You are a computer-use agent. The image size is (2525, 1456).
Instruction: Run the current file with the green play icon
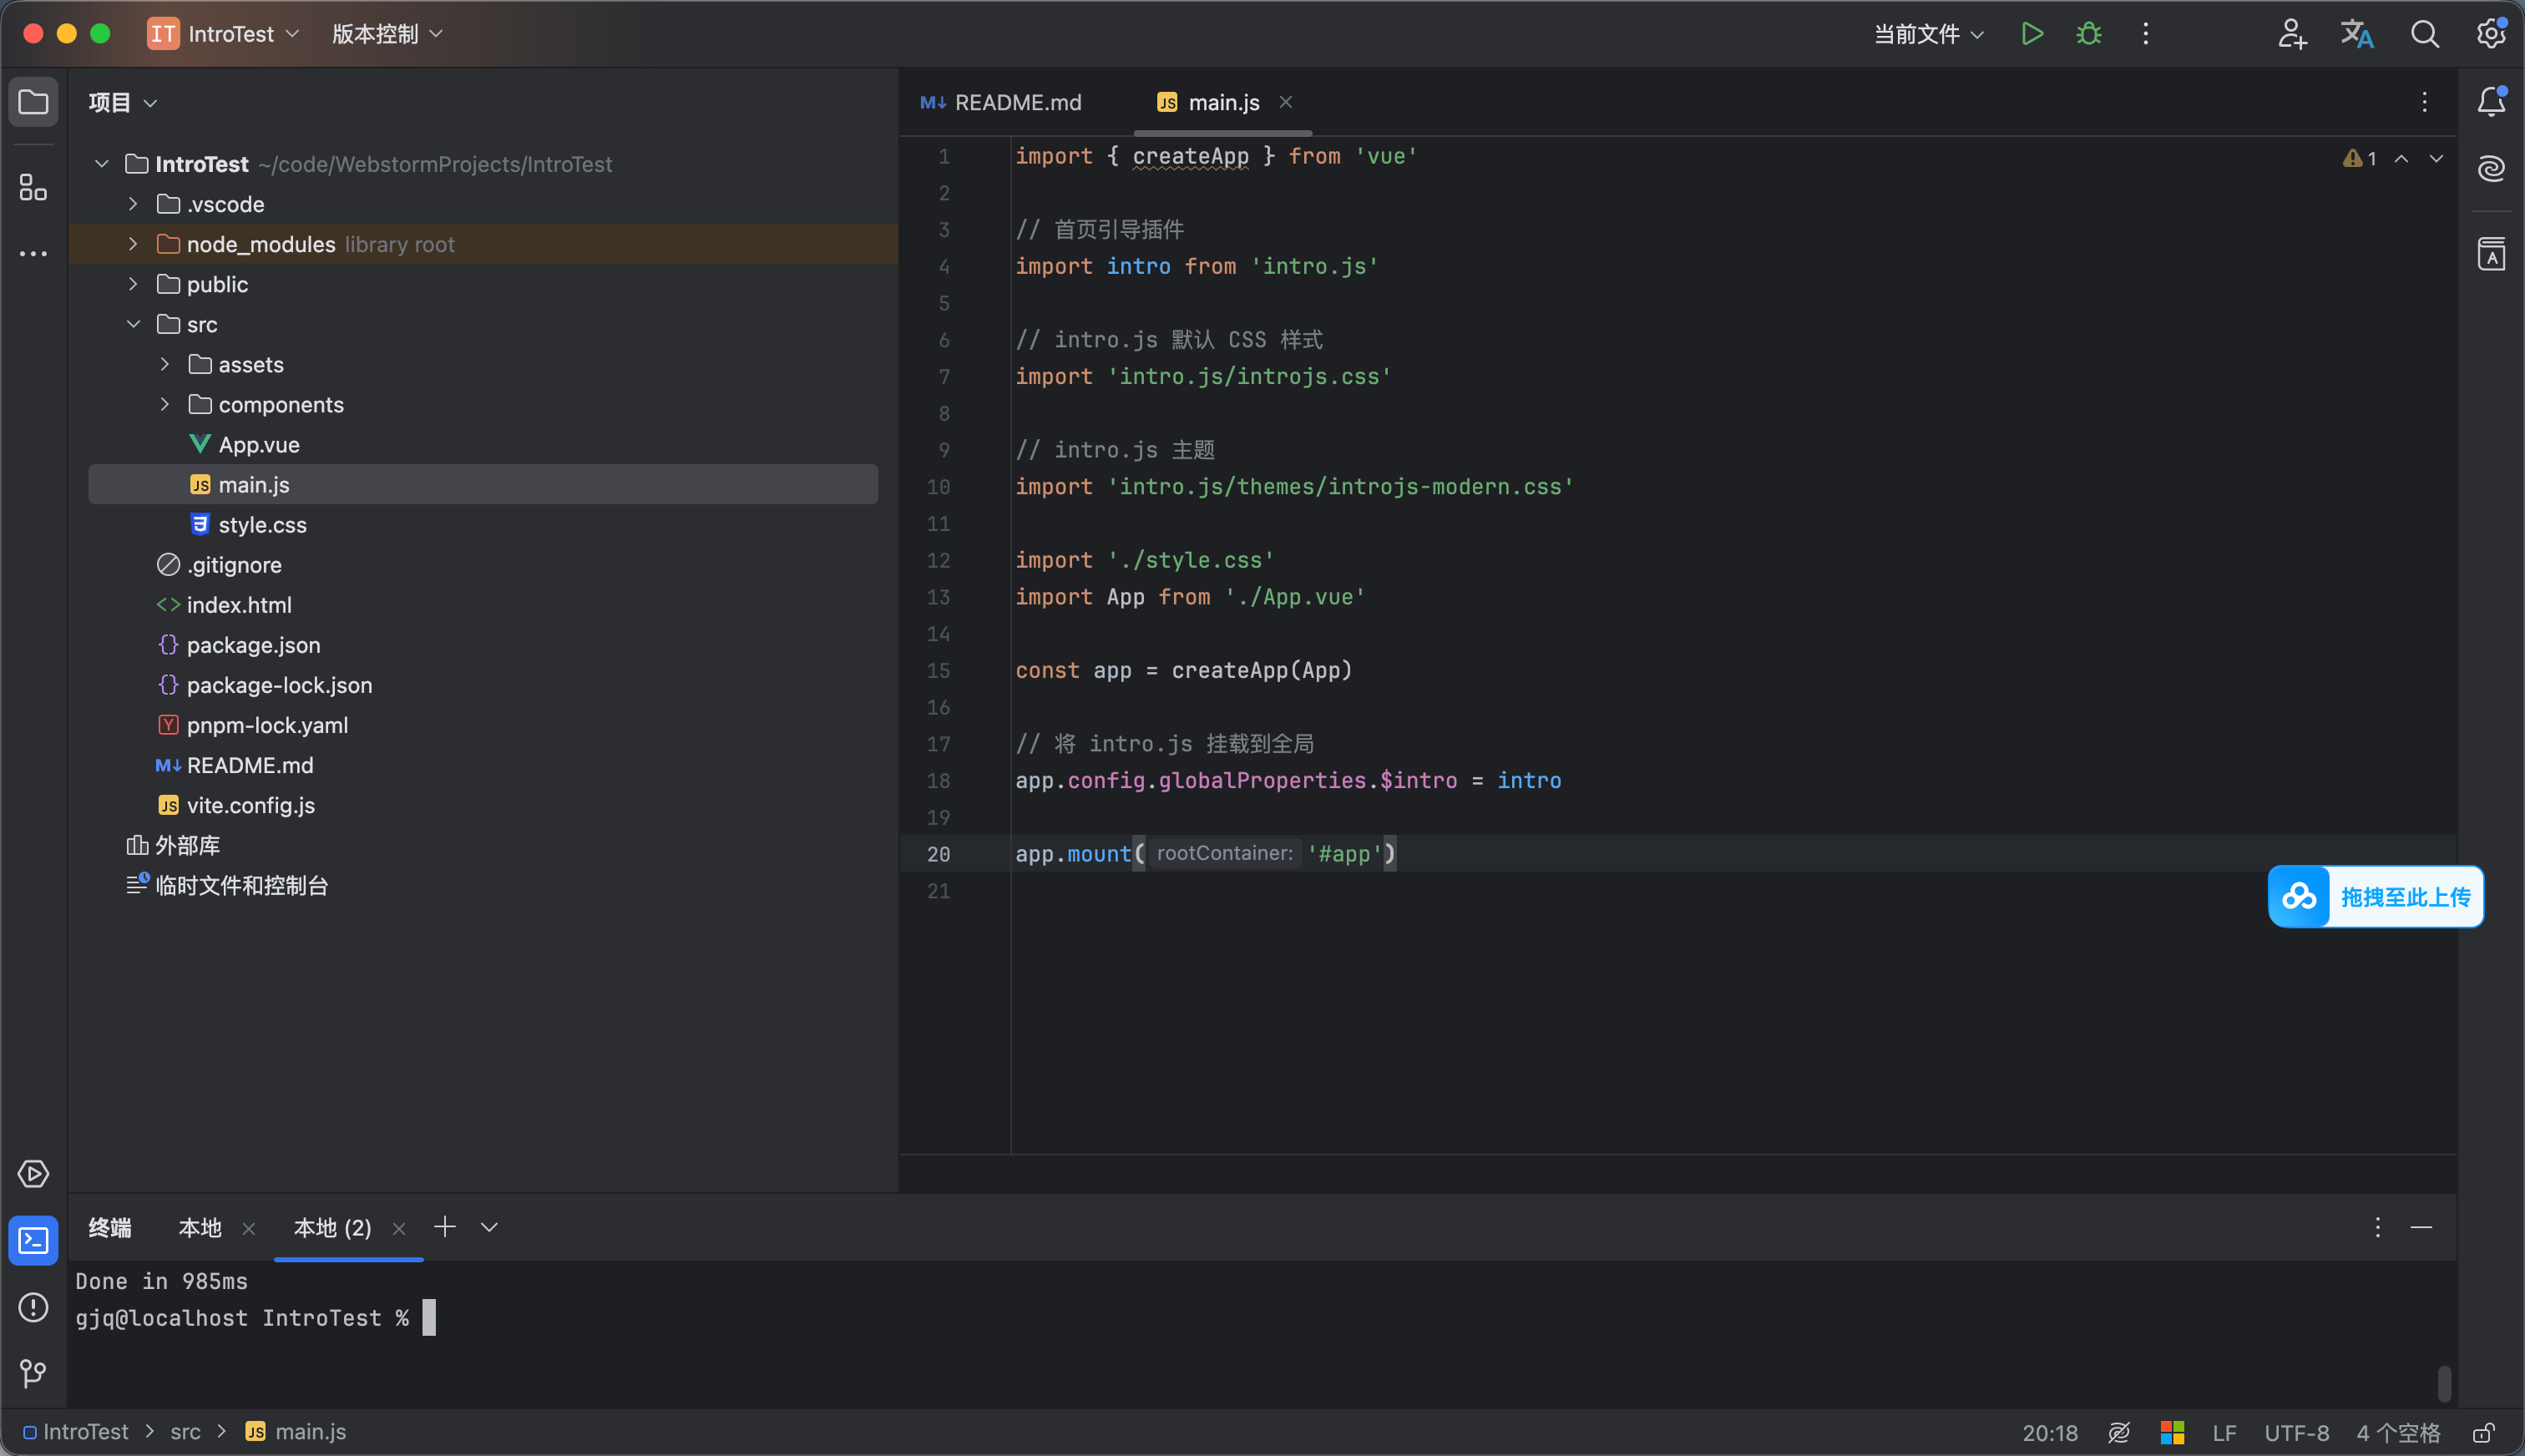(2031, 34)
